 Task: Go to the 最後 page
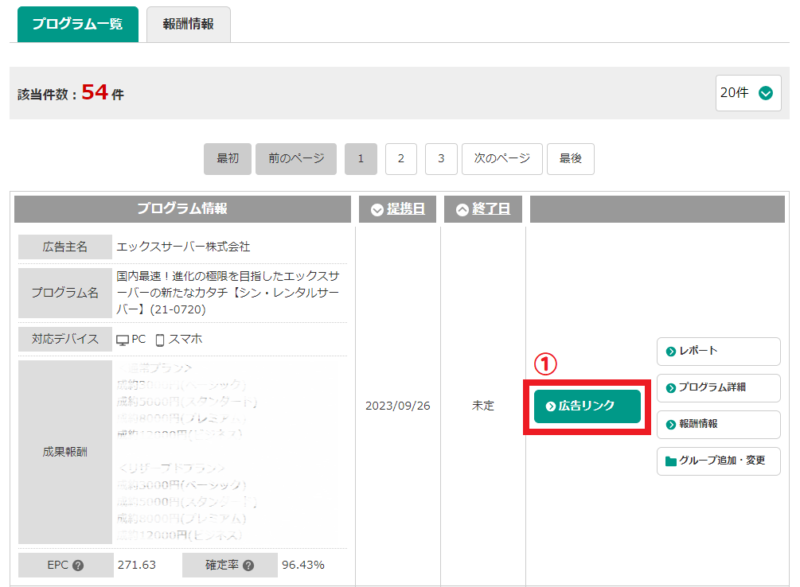(x=571, y=158)
